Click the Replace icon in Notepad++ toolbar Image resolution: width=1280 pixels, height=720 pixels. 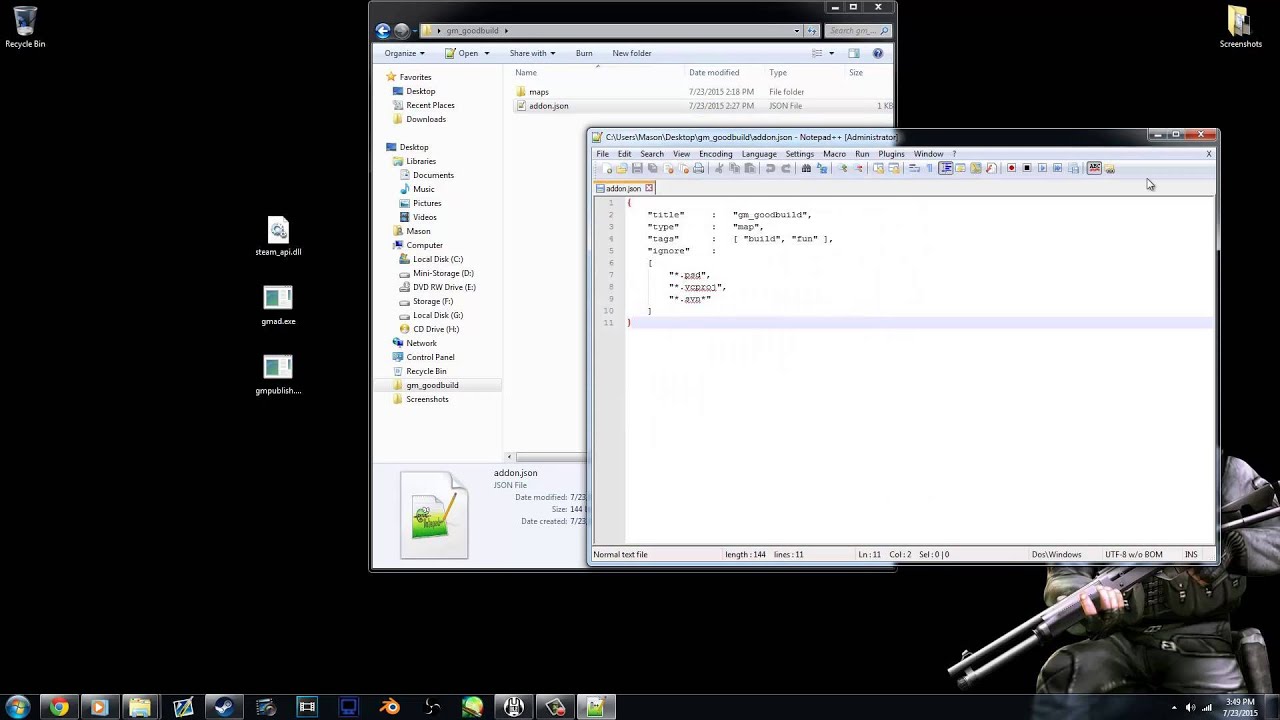coord(822,168)
